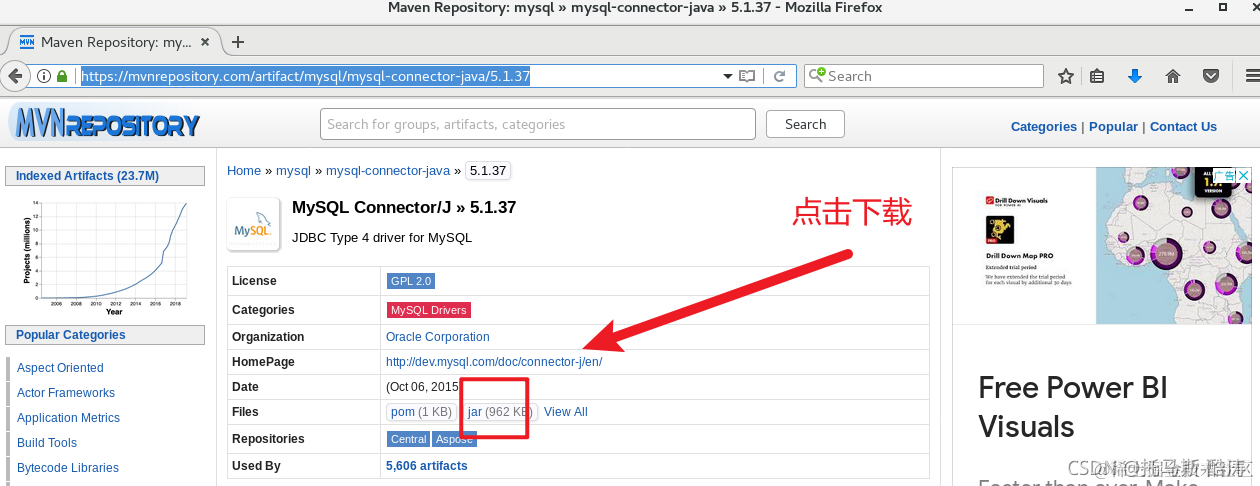Open the MySQL Drivers category tag
Viewport: 1260px width, 486px height.
pos(429,310)
